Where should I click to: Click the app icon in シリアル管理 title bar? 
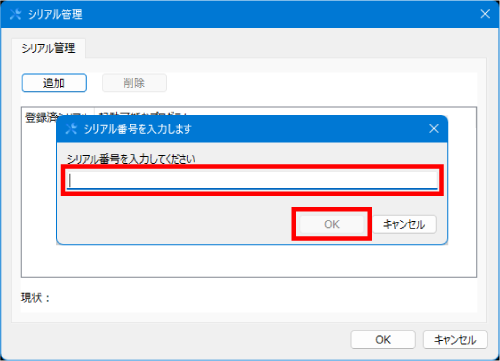15,14
